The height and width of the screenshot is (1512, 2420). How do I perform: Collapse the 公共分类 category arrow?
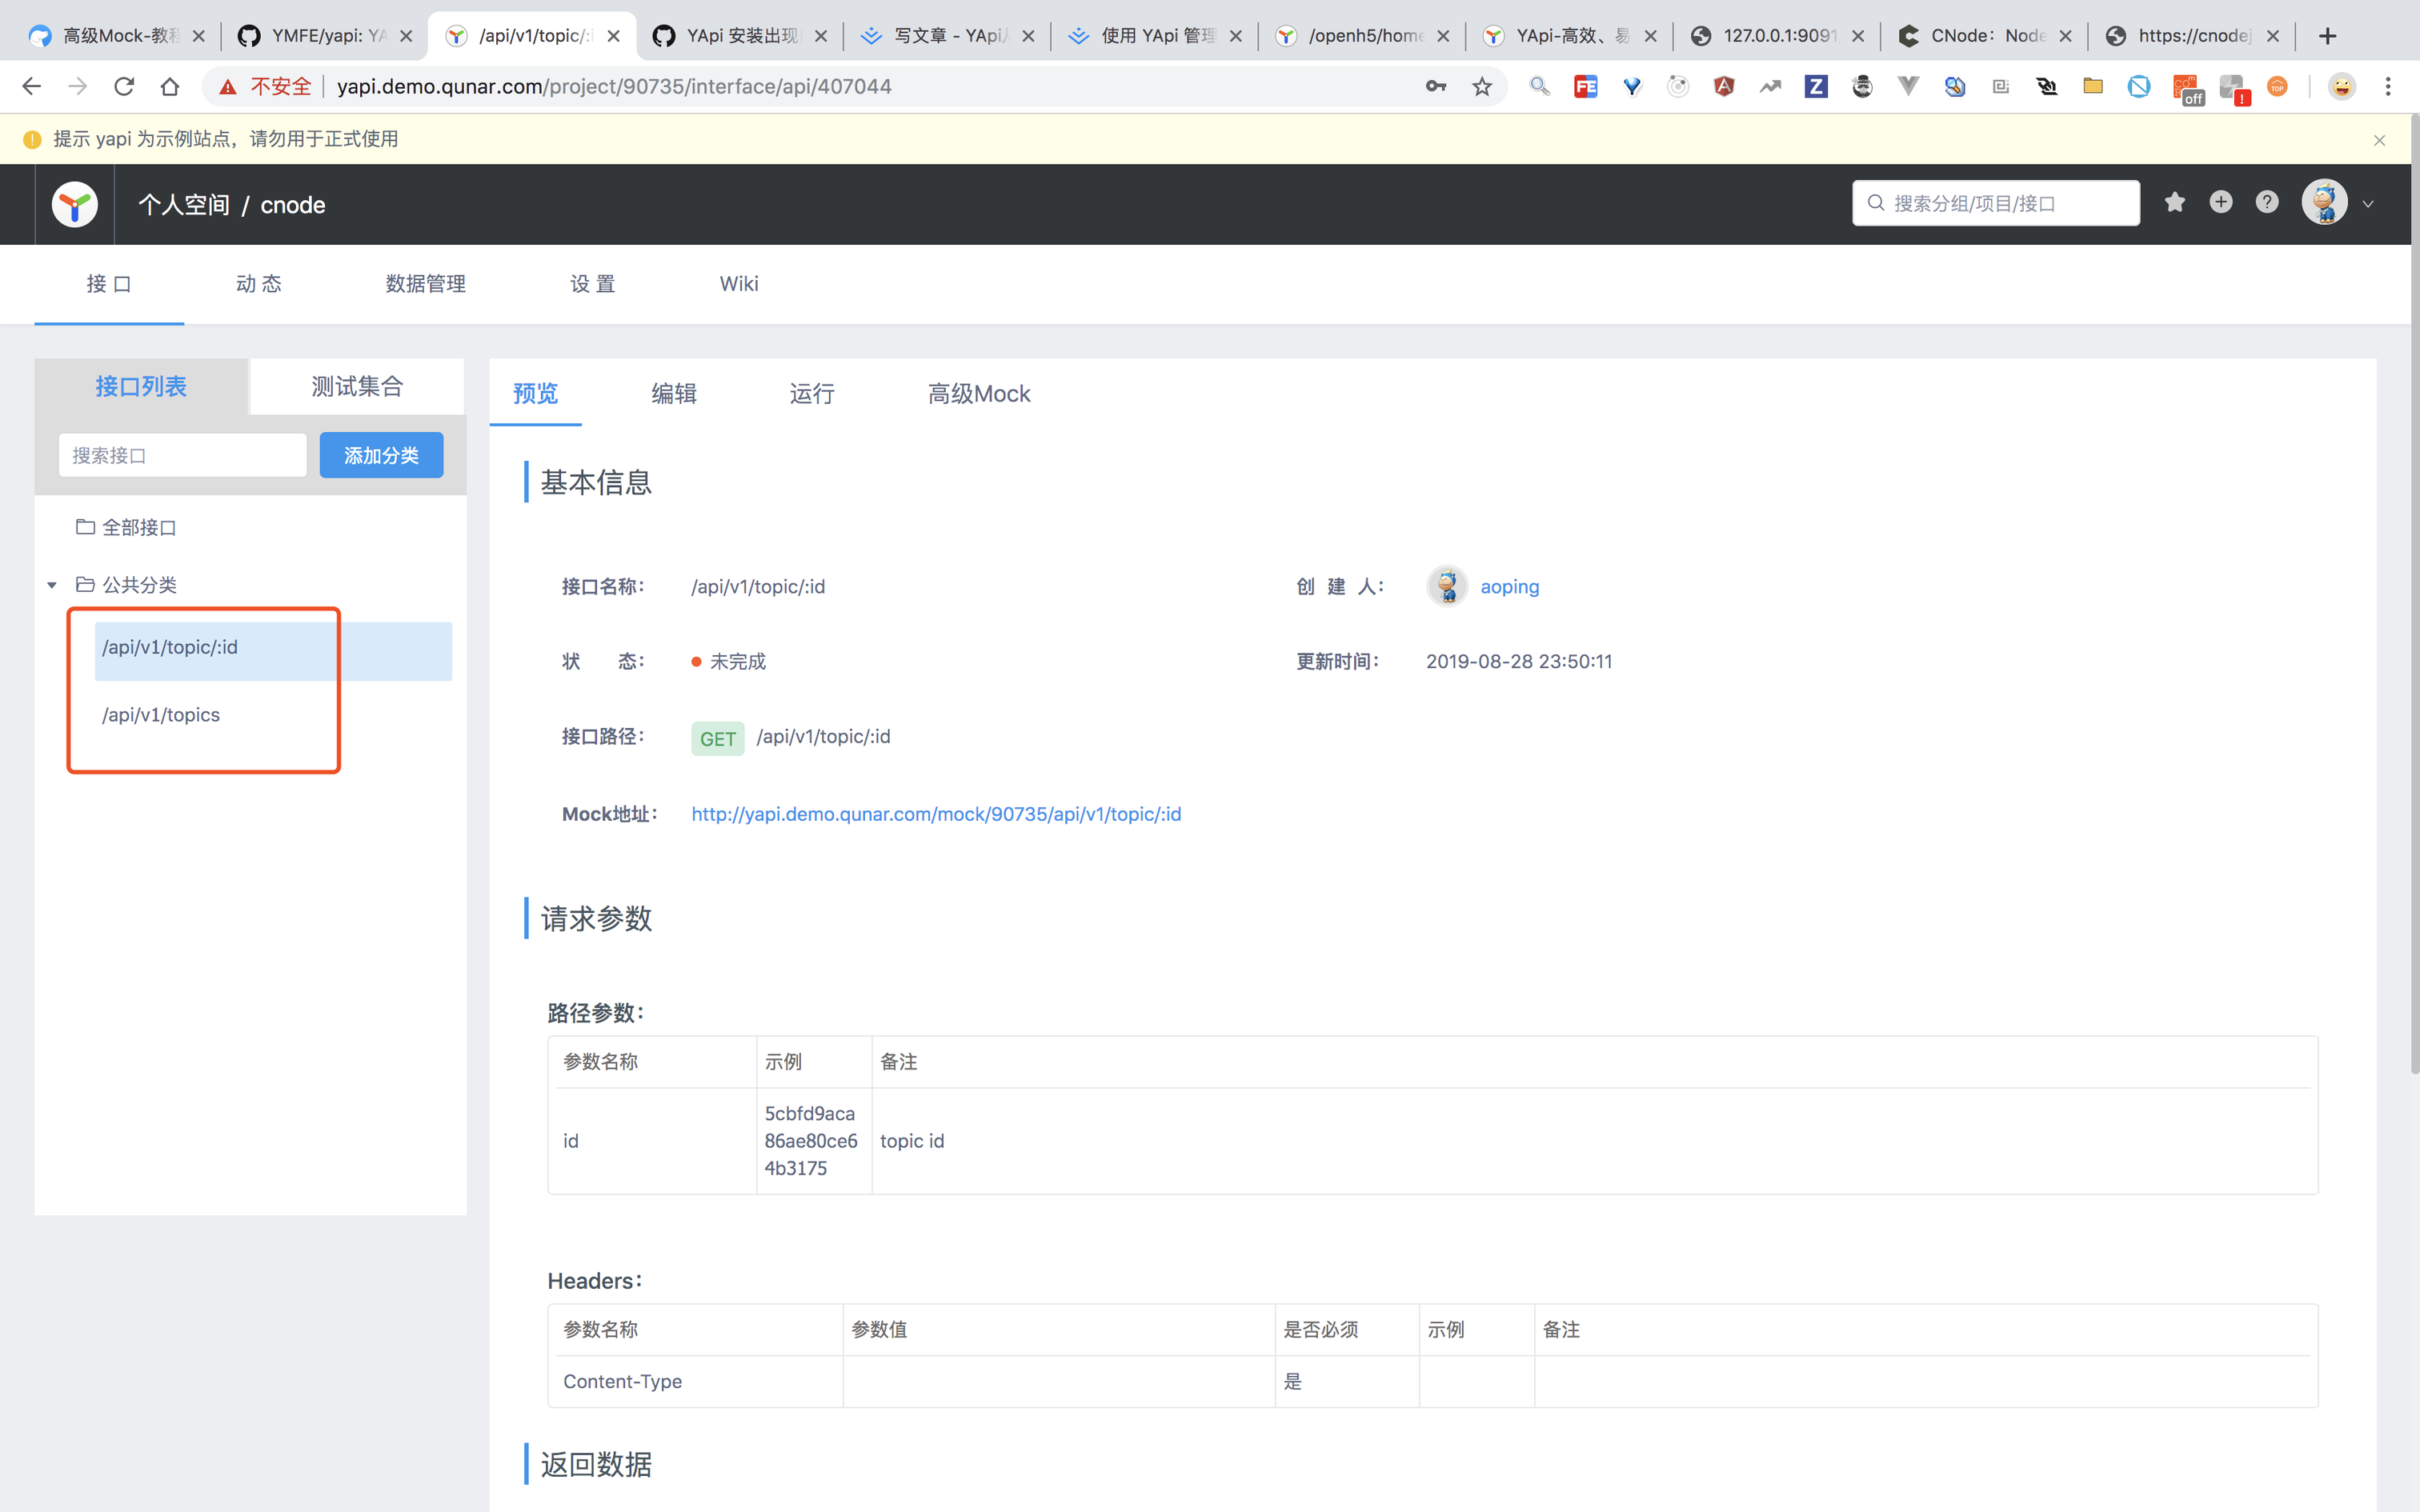click(x=52, y=585)
